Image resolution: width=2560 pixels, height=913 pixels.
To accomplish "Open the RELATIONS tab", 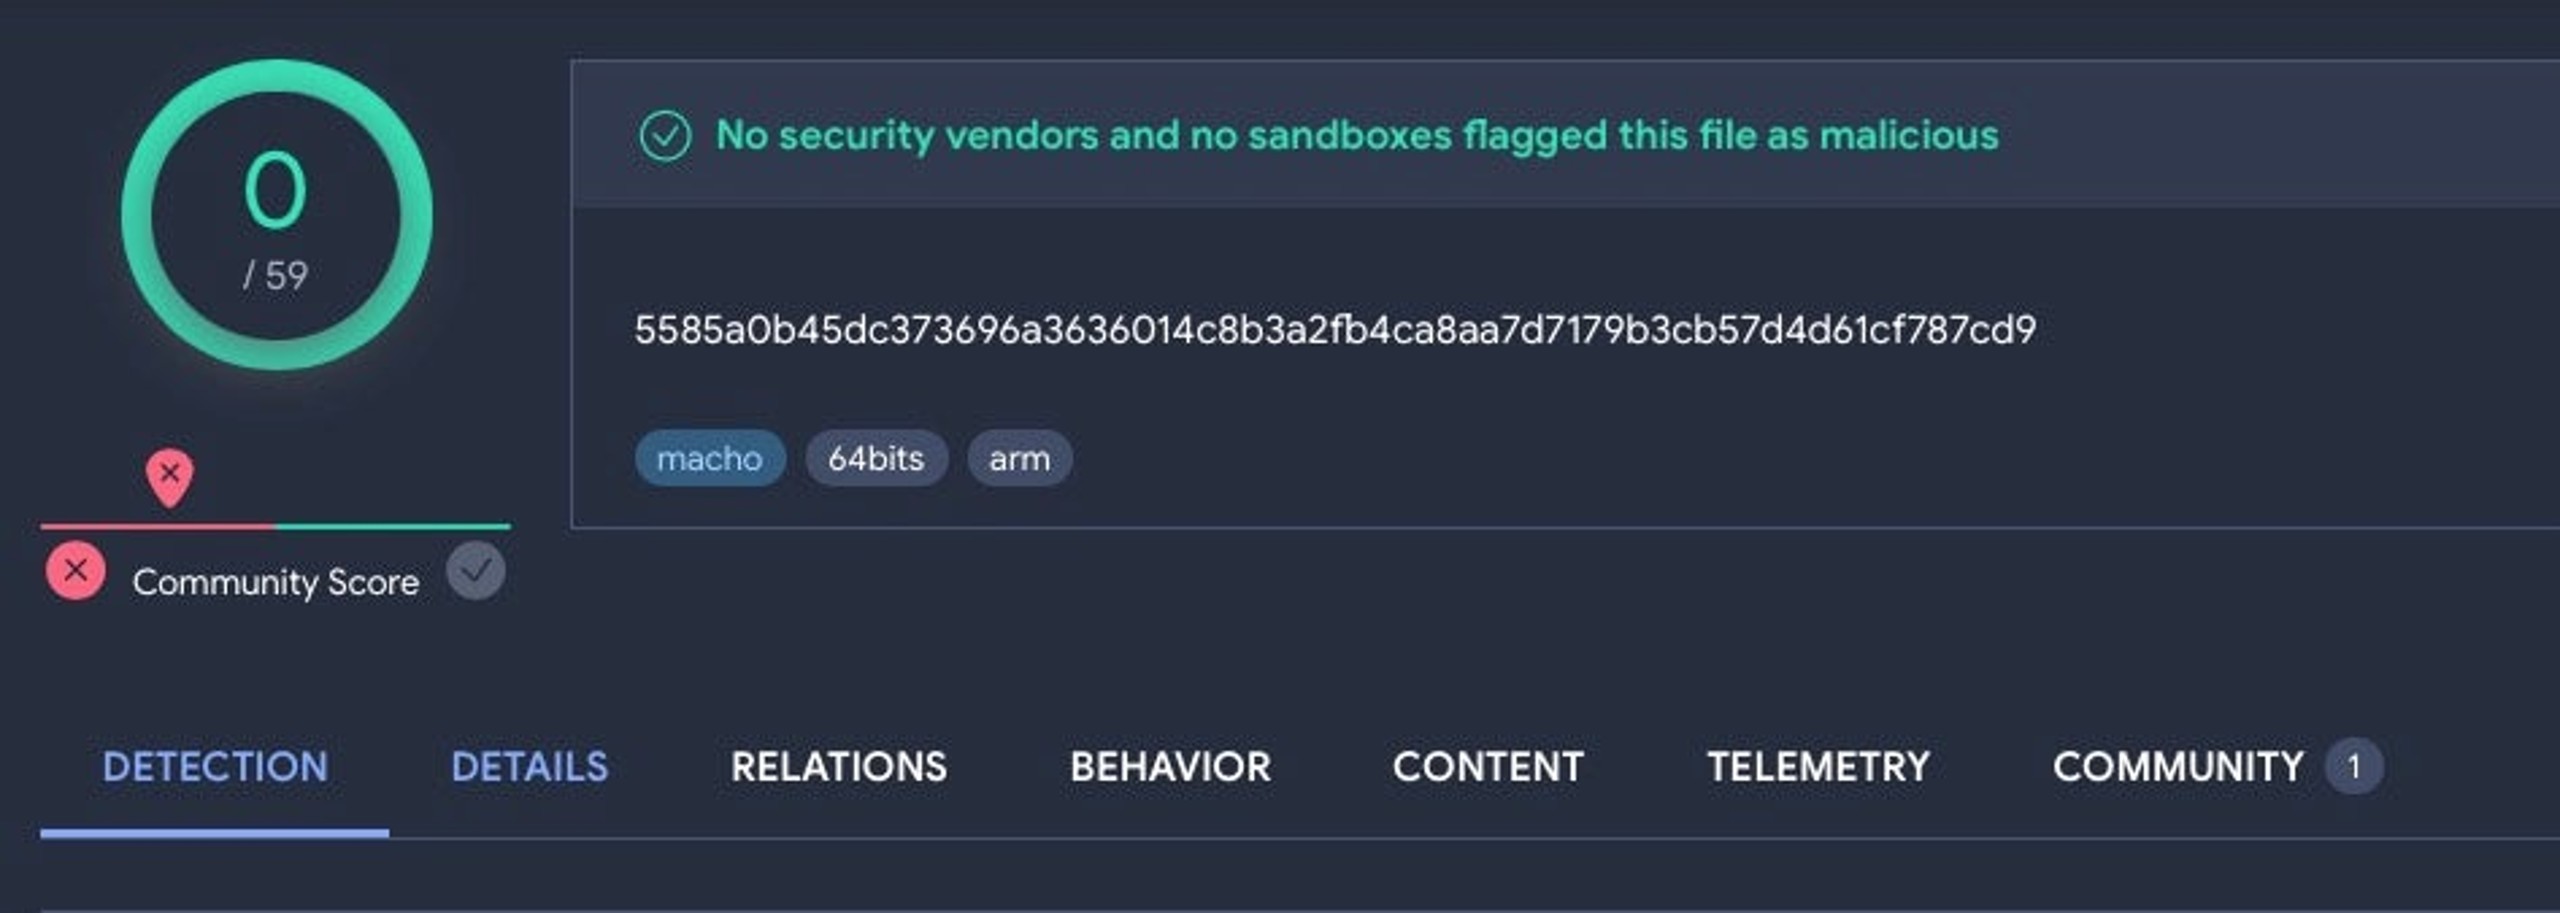I will [x=838, y=767].
